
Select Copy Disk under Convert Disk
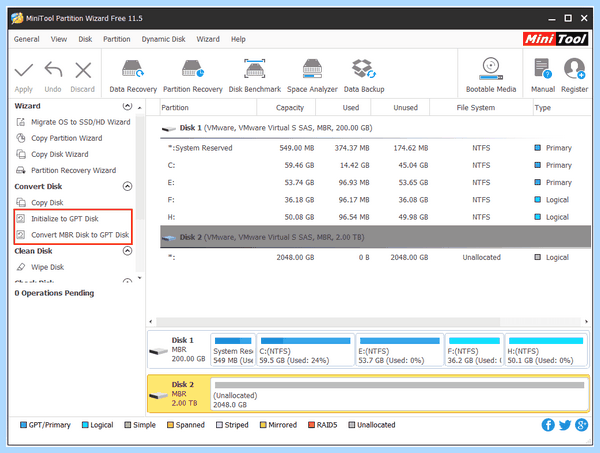40,202
